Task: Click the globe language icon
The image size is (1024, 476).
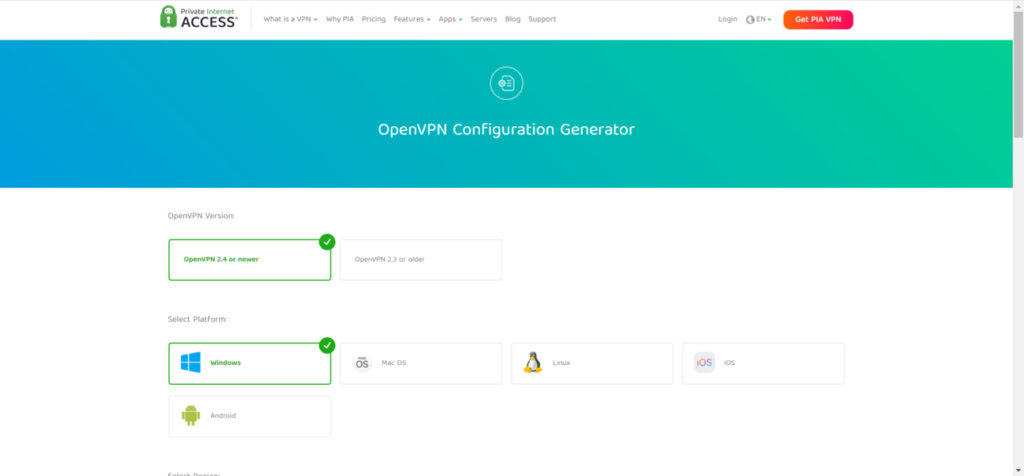Action: pyautogui.click(x=750, y=19)
